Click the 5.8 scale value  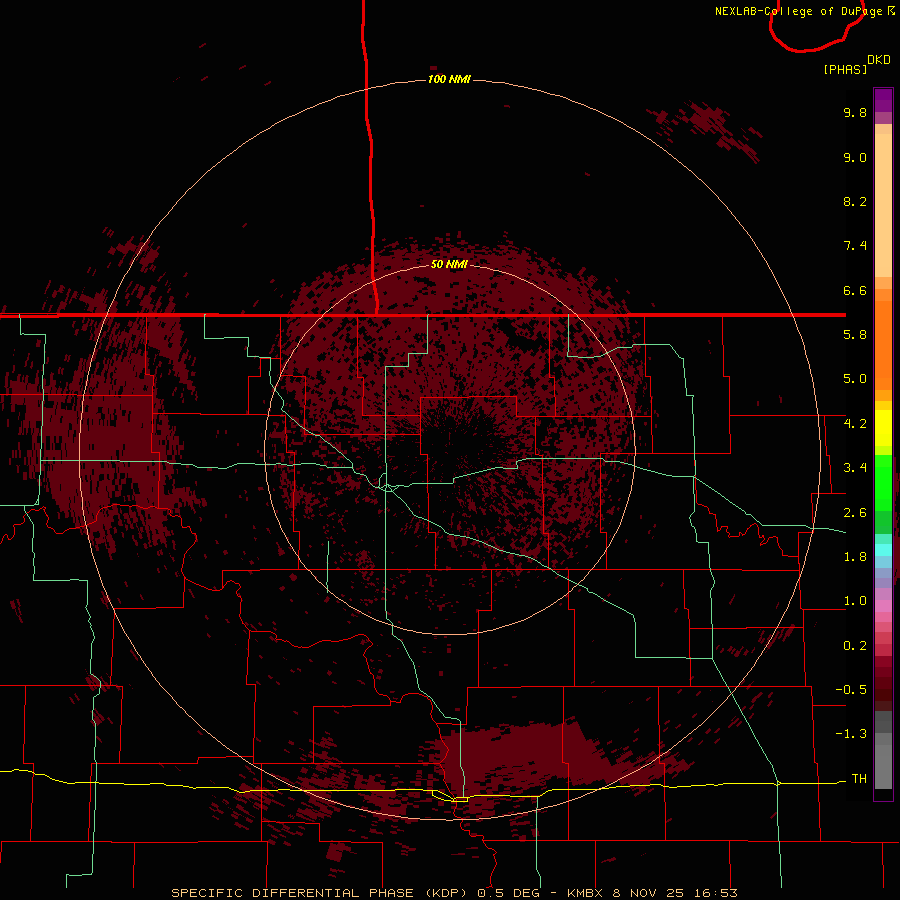[855, 335]
